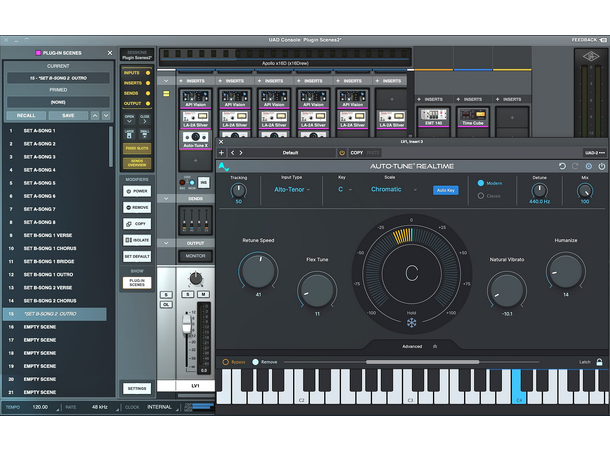Toggle INPUTS visibility indicator

point(148,73)
